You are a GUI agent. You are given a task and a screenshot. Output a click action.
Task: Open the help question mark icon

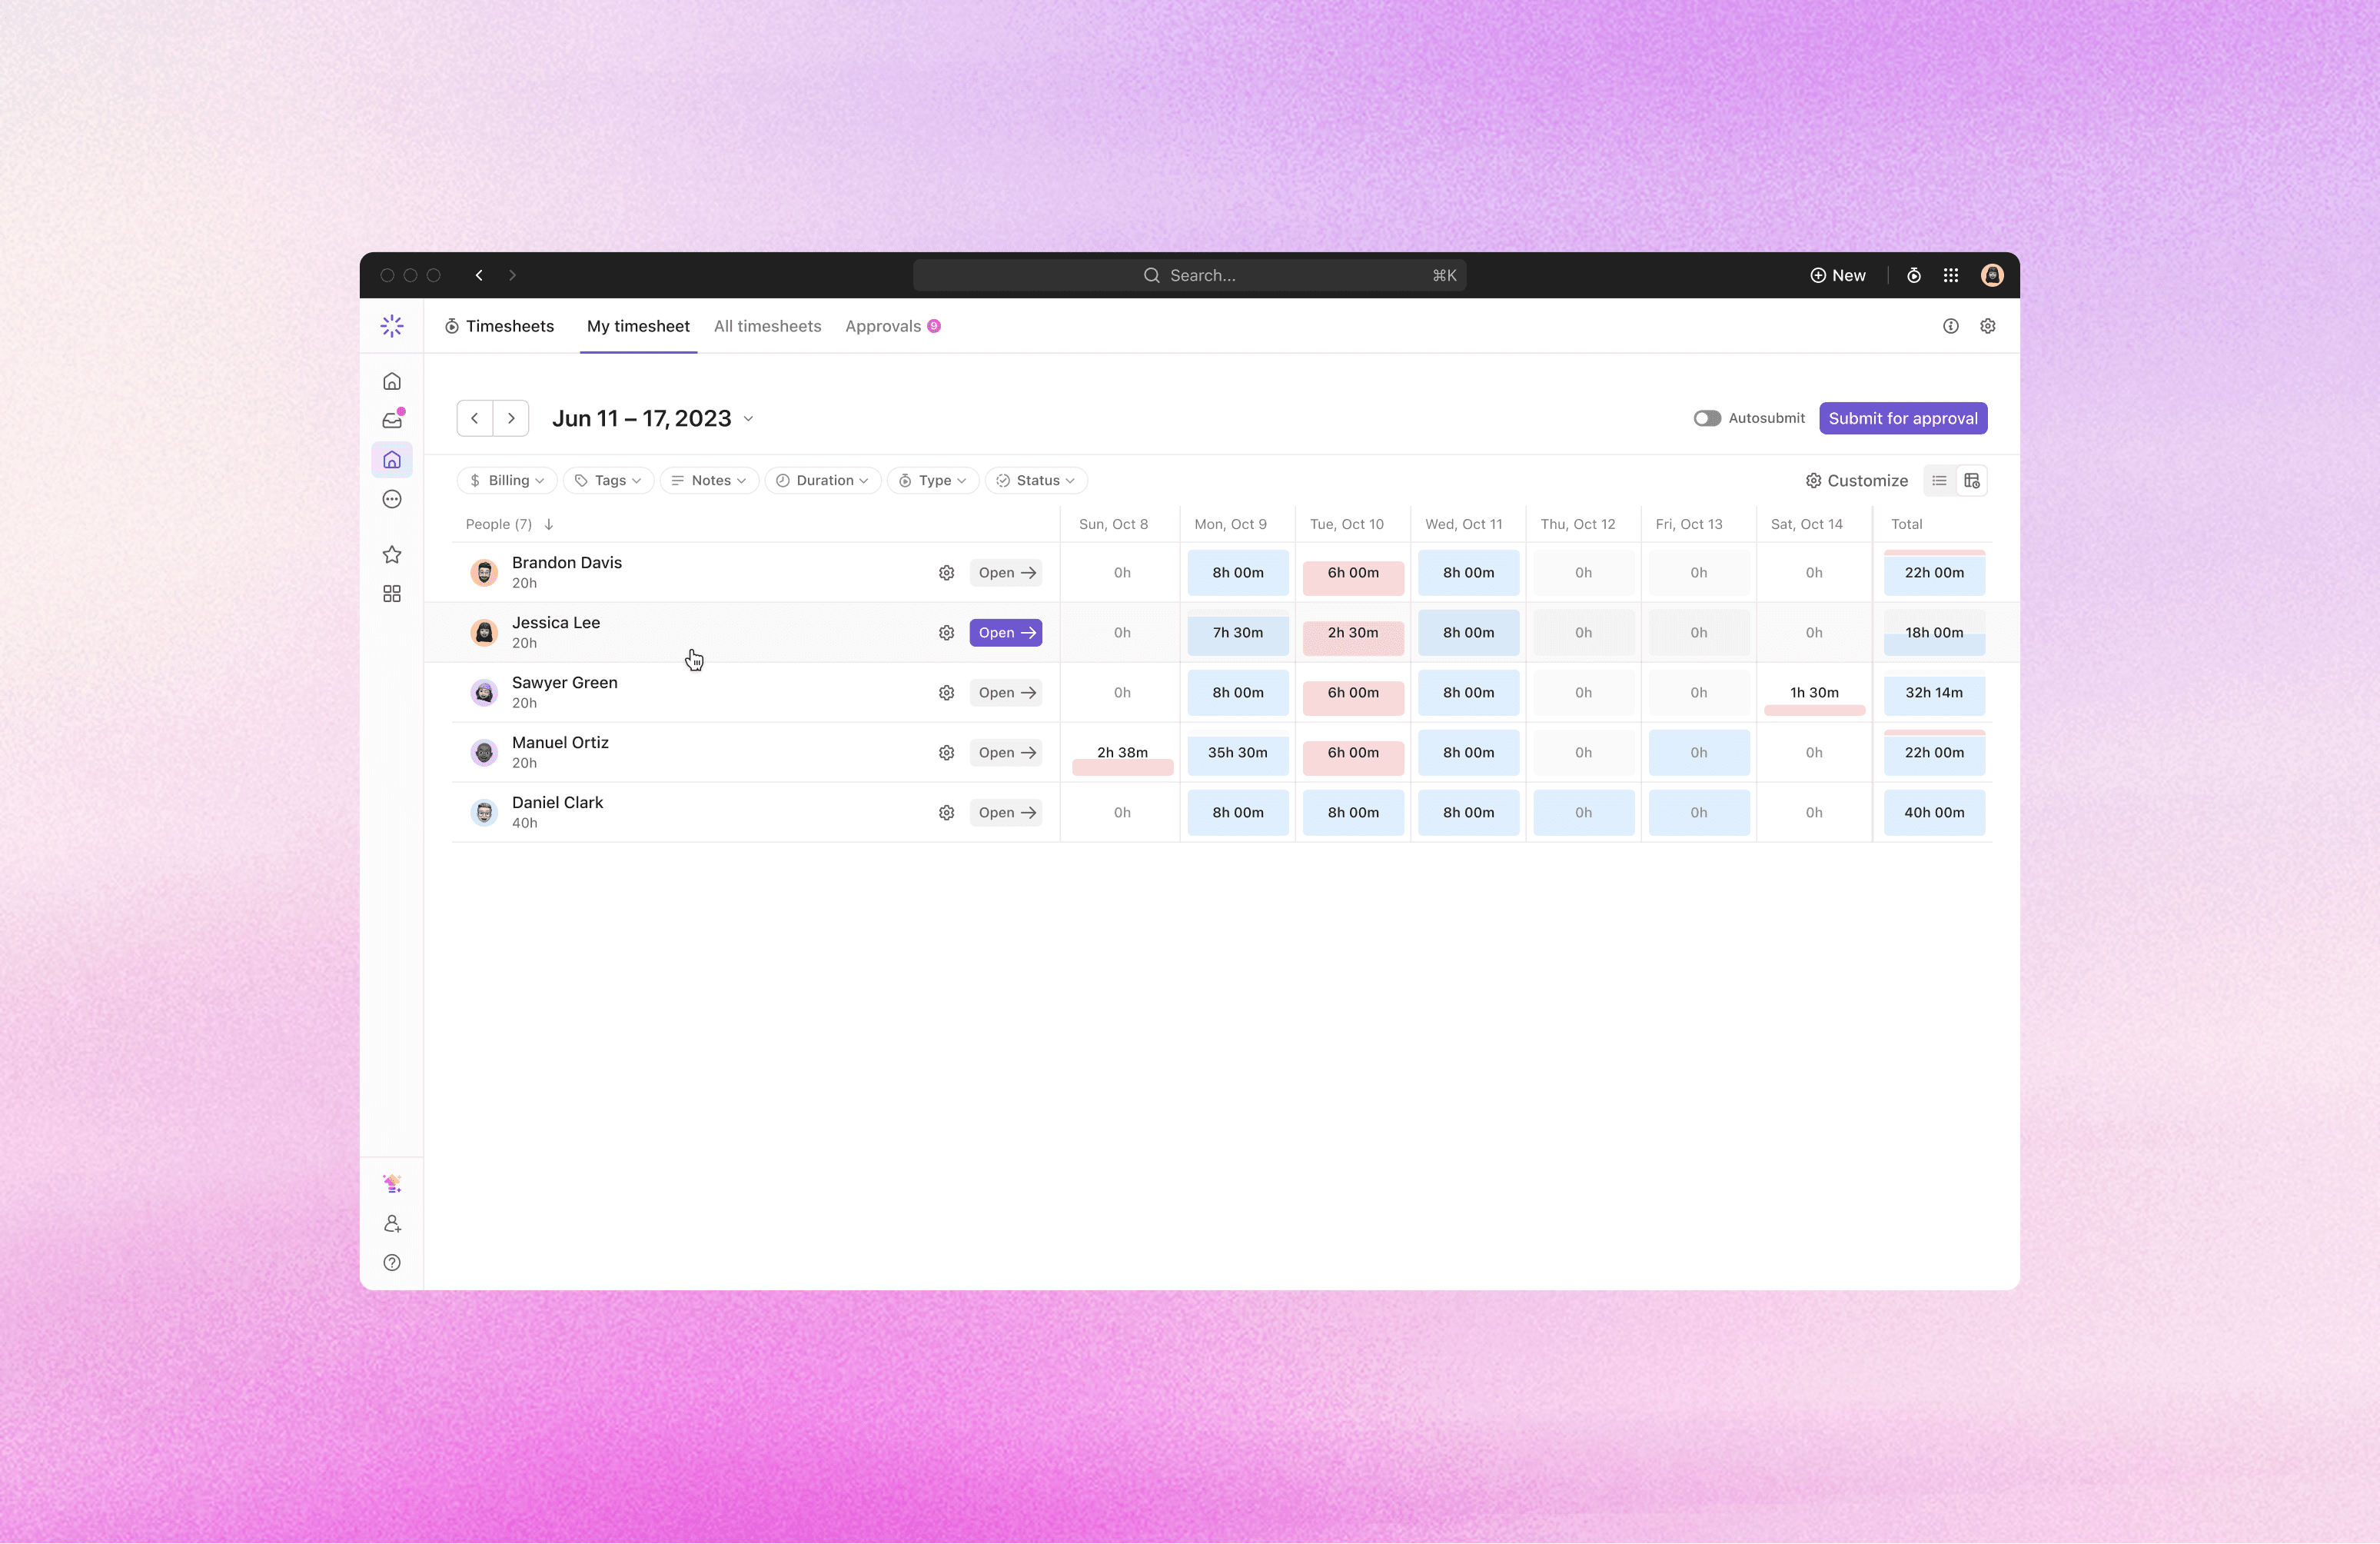coord(392,1263)
